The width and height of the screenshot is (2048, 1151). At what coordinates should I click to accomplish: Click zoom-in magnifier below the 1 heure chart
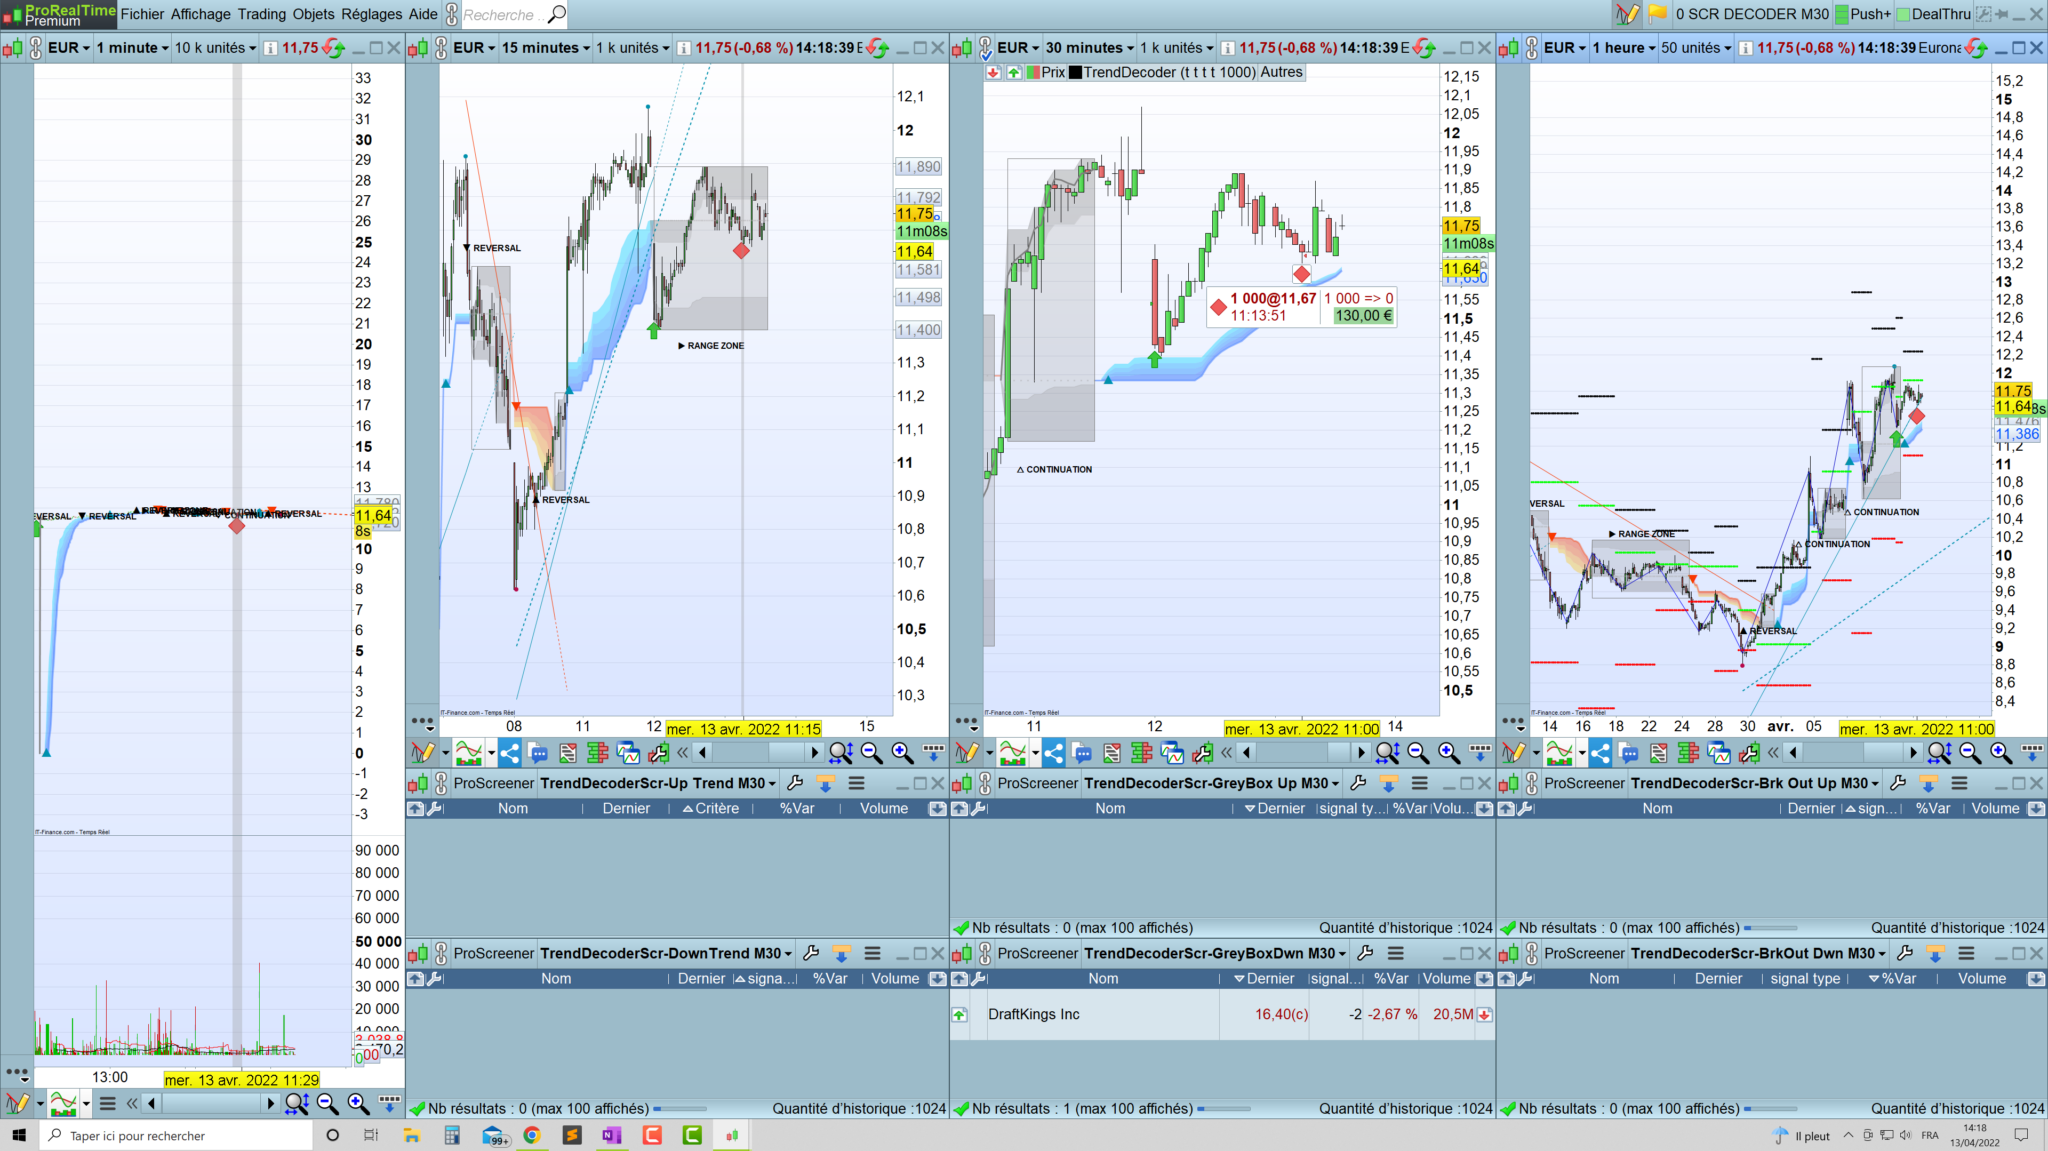(2000, 753)
